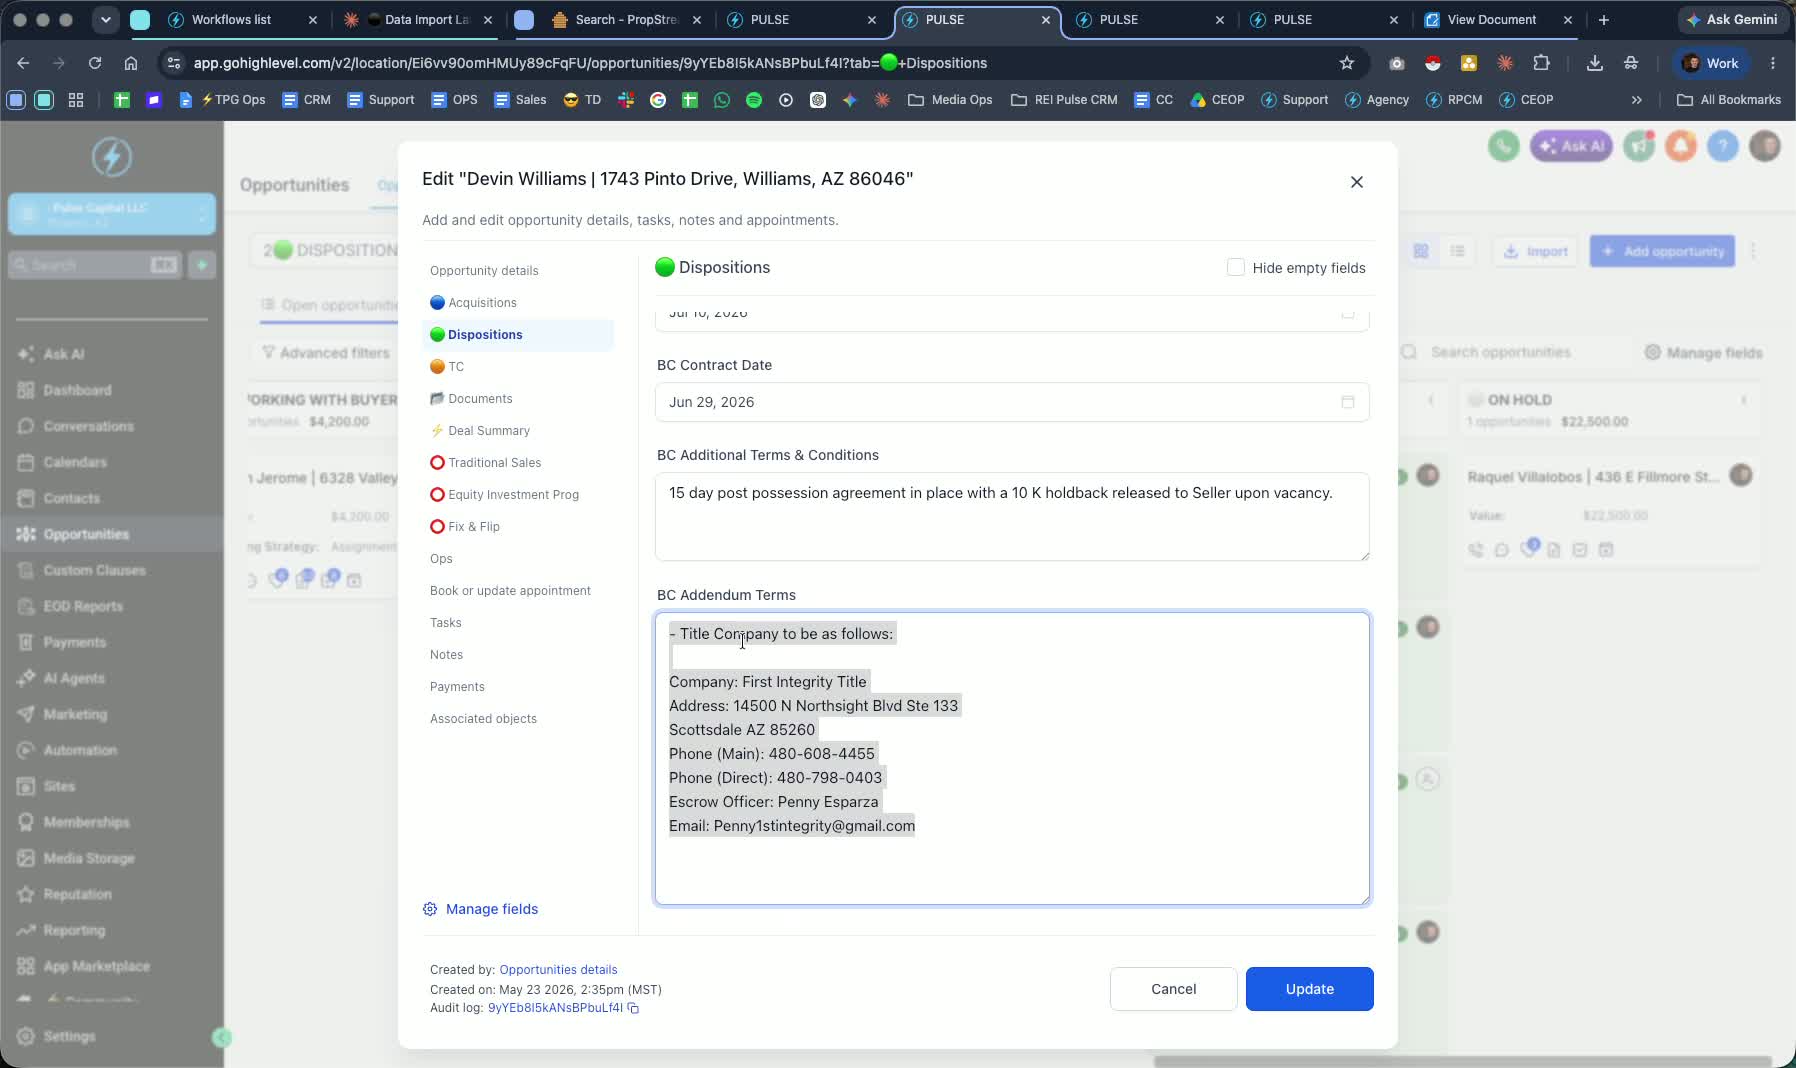
Task: Open the browser extensions puzzle icon
Action: [x=1541, y=63]
